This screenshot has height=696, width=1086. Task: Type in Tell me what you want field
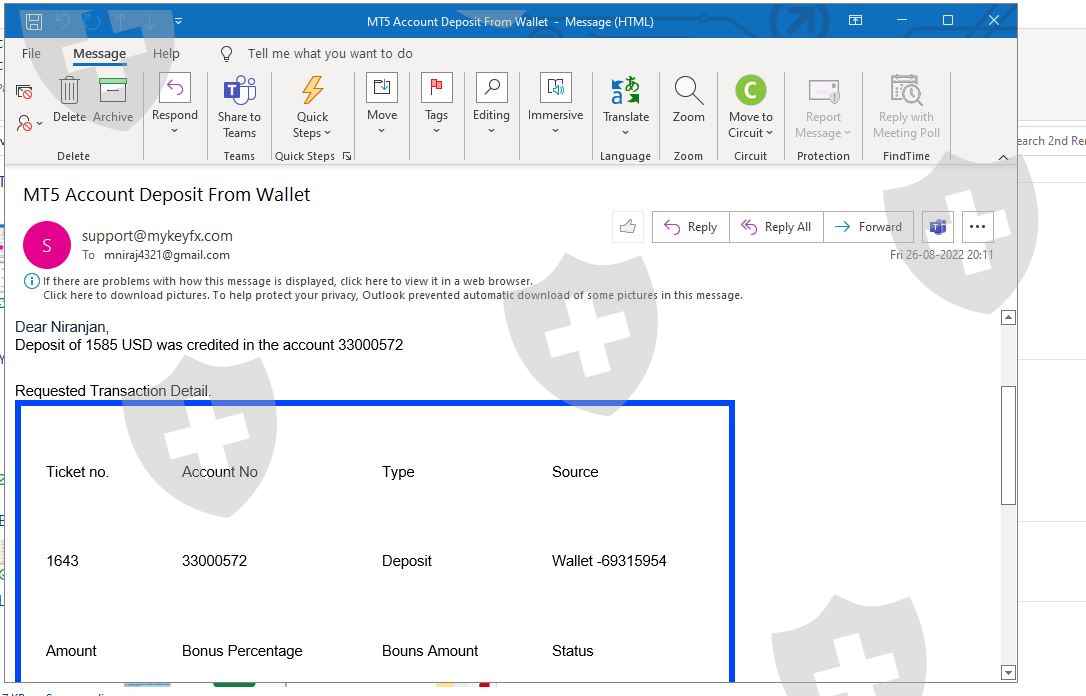330,54
